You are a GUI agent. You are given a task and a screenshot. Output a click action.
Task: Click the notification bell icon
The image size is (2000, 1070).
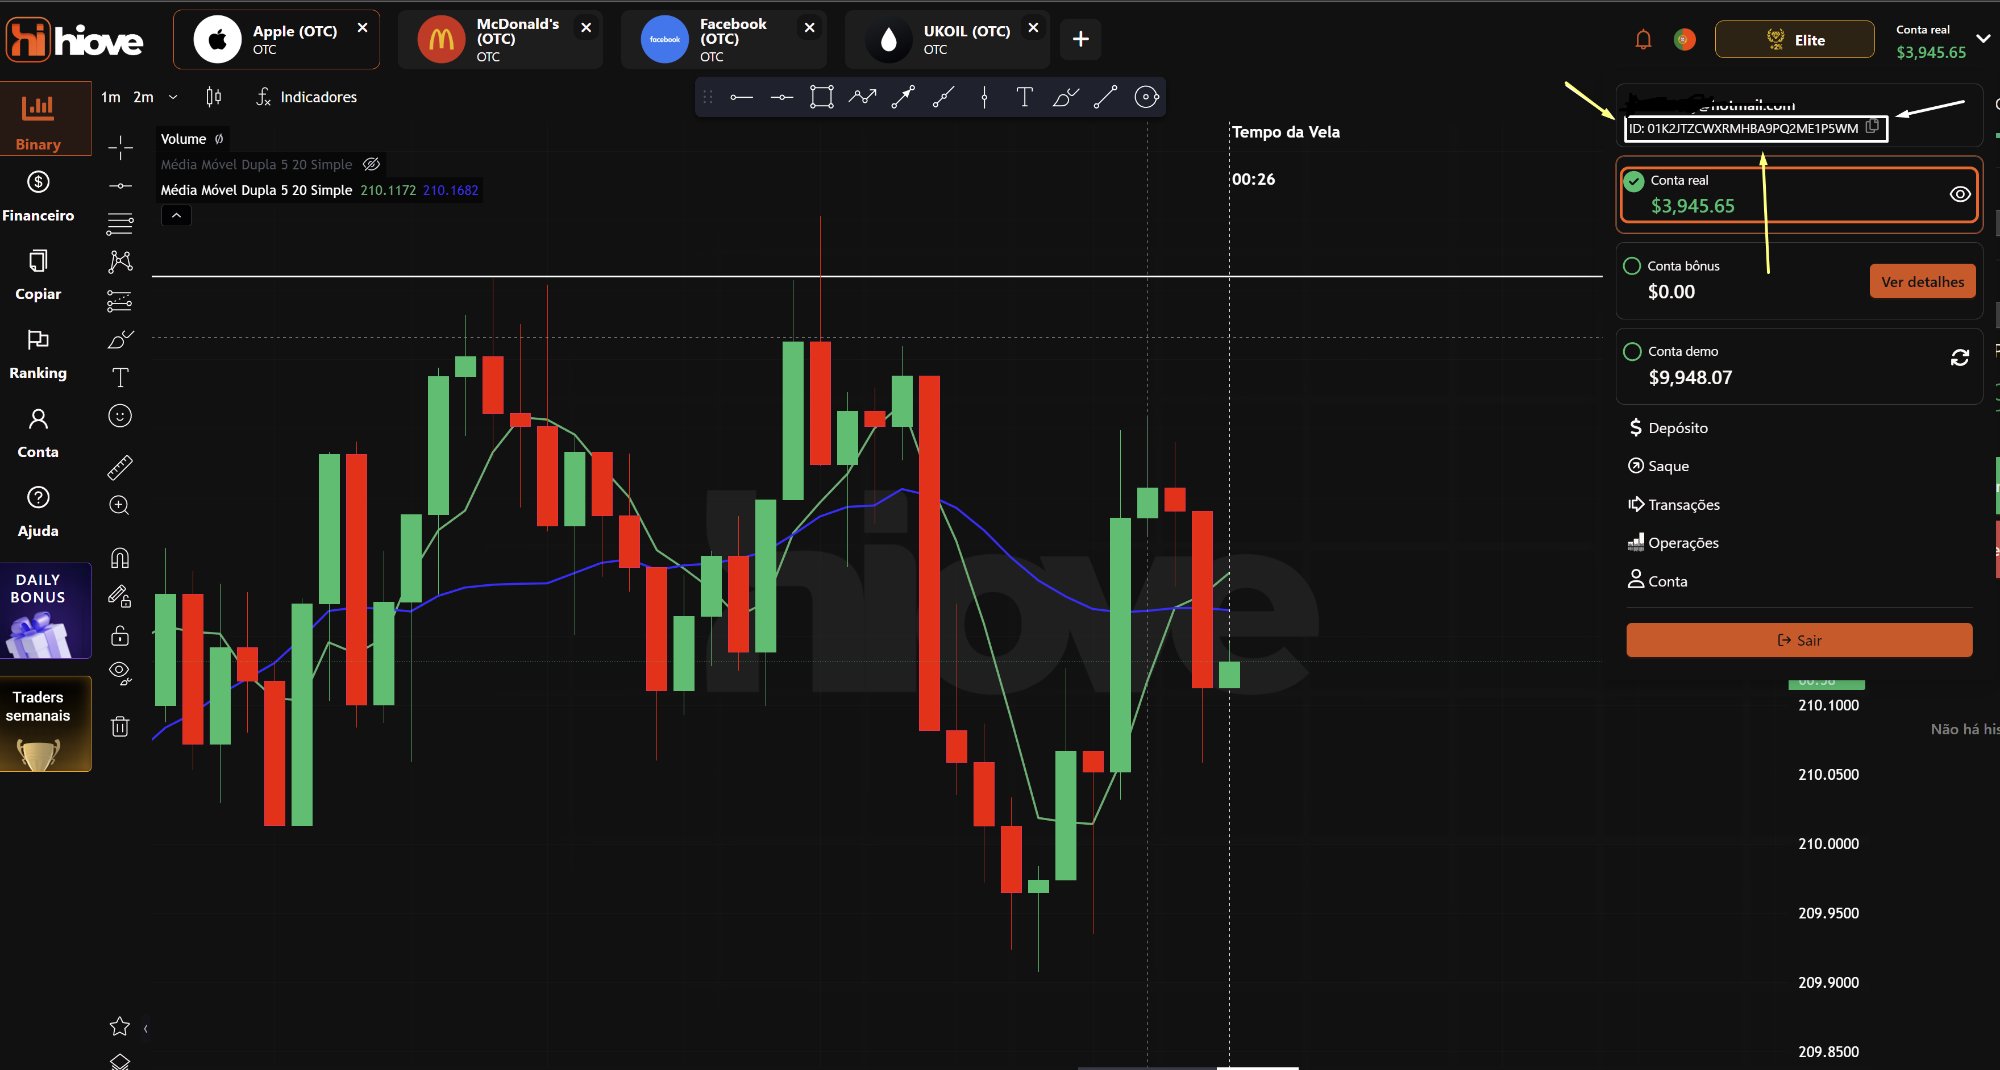click(x=1642, y=40)
